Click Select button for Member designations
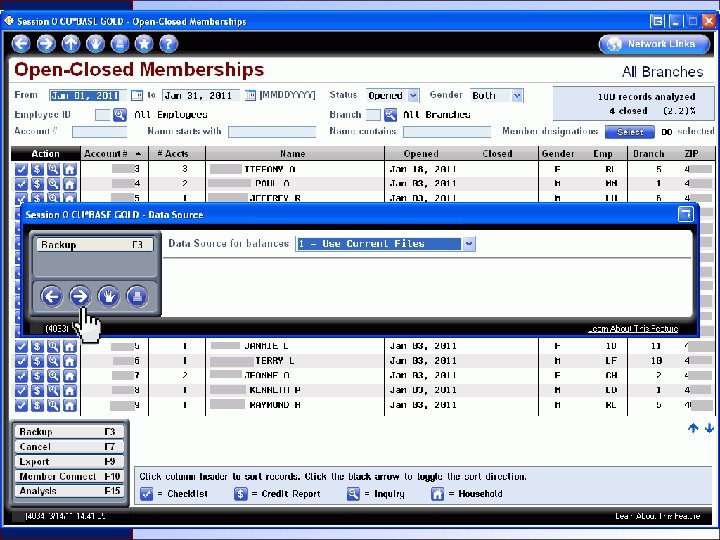The image size is (720, 540). [x=630, y=132]
